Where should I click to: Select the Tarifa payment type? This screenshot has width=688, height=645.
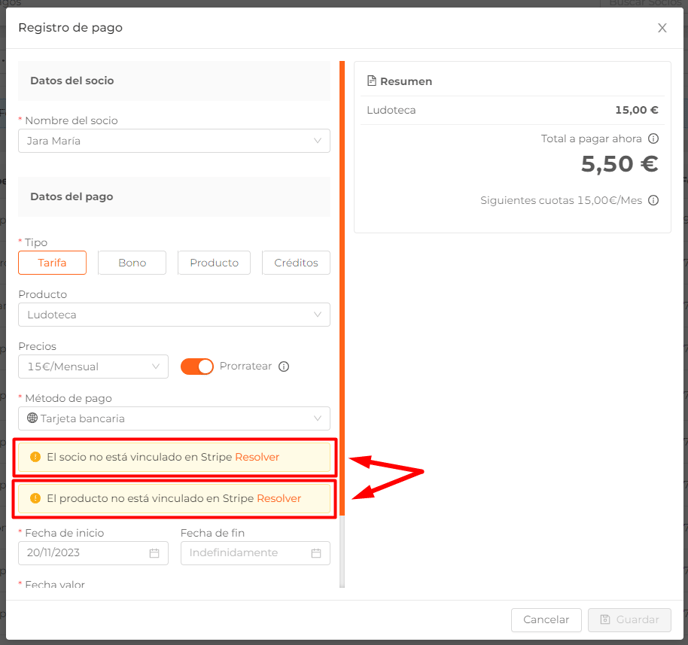click(x=52, y=263)
